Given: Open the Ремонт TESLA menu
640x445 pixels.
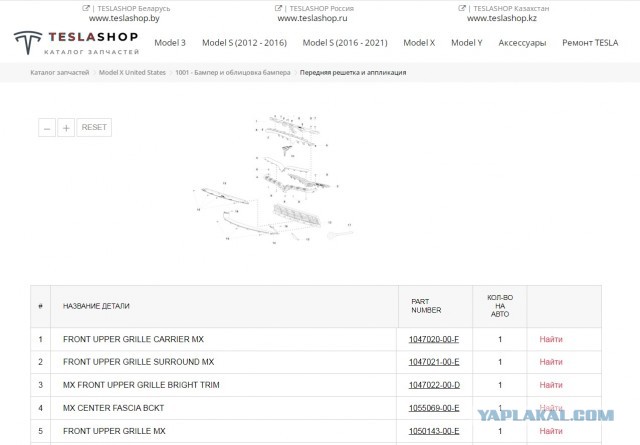Looking at the screenshot, I should pos(590,43).
